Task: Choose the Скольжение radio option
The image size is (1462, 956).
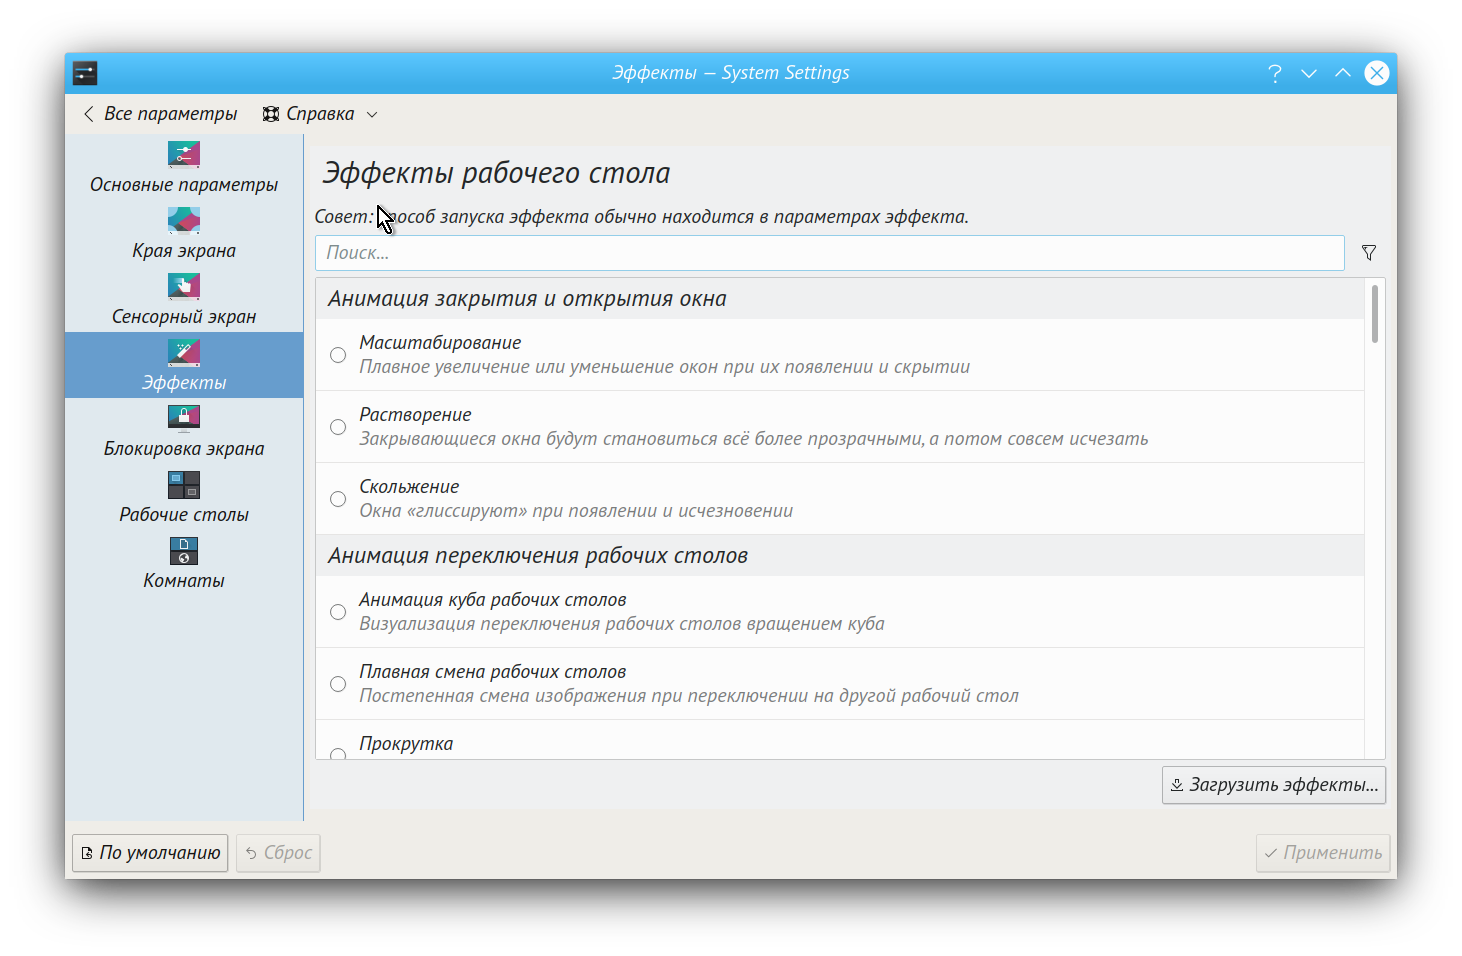Action: pyautogui.click(x=338, y=499)
